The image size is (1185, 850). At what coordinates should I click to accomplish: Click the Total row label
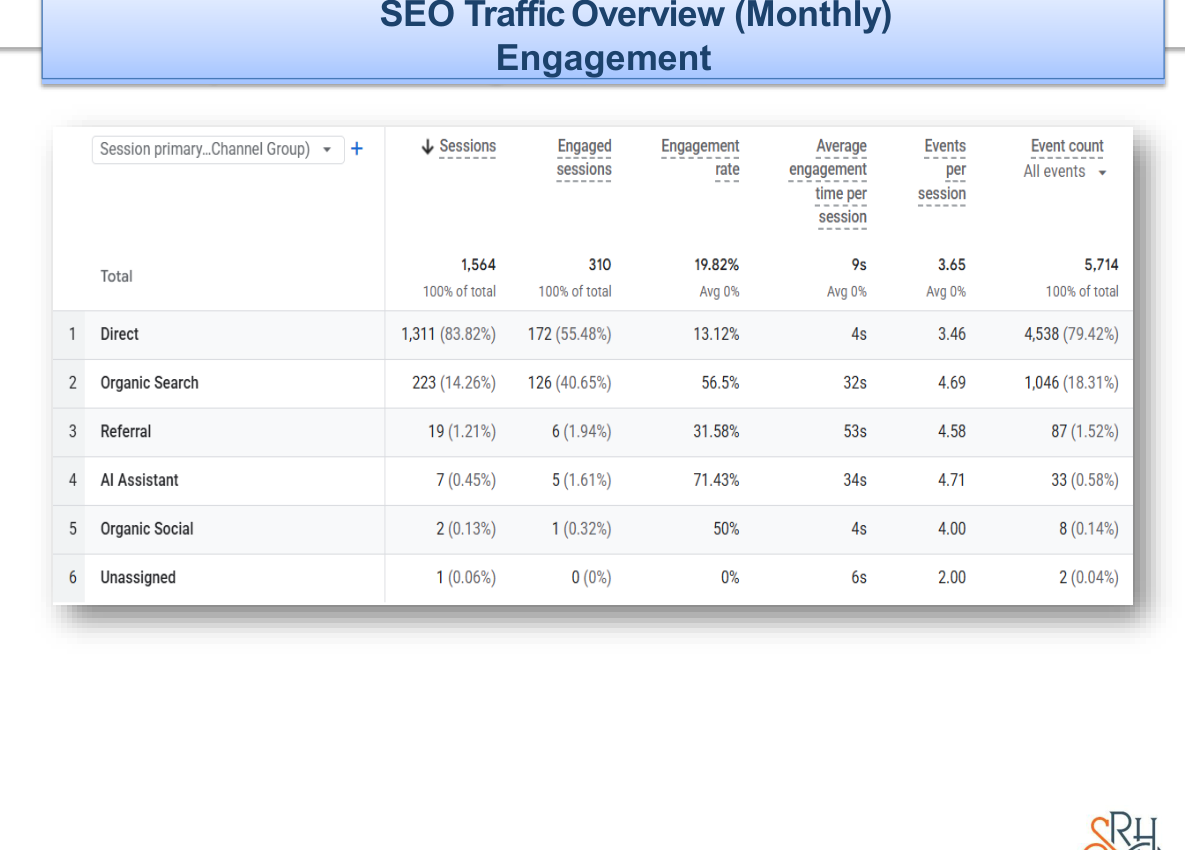coord(116,277)
